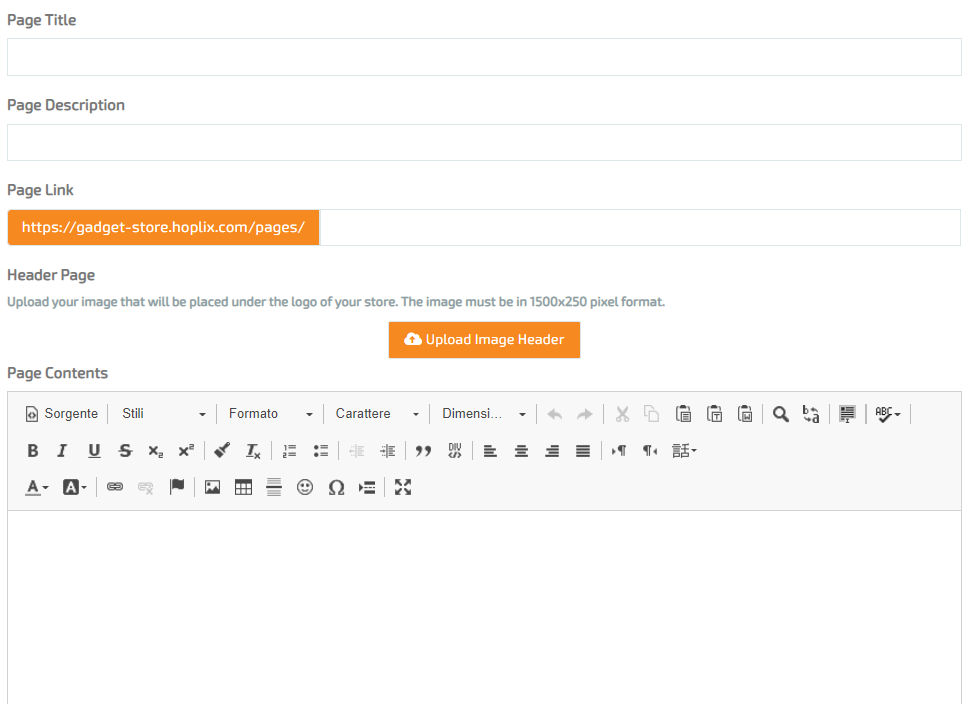Click the gadget-store.hoplix.com/pages URL prefix
Viewport: 971px width, 704px height.
[x=163, y=227]
